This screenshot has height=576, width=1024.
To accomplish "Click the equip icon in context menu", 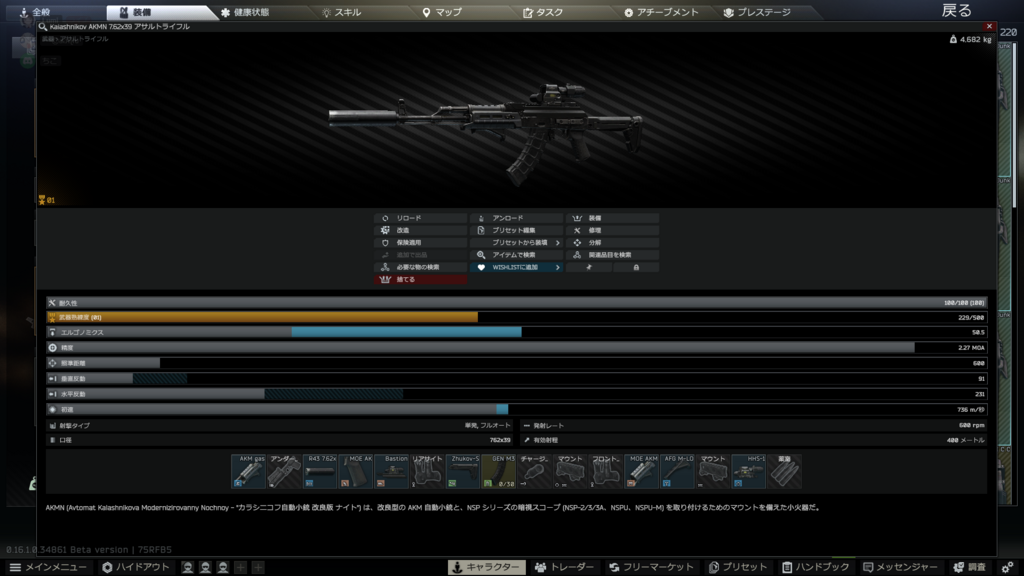I will 577,218.
